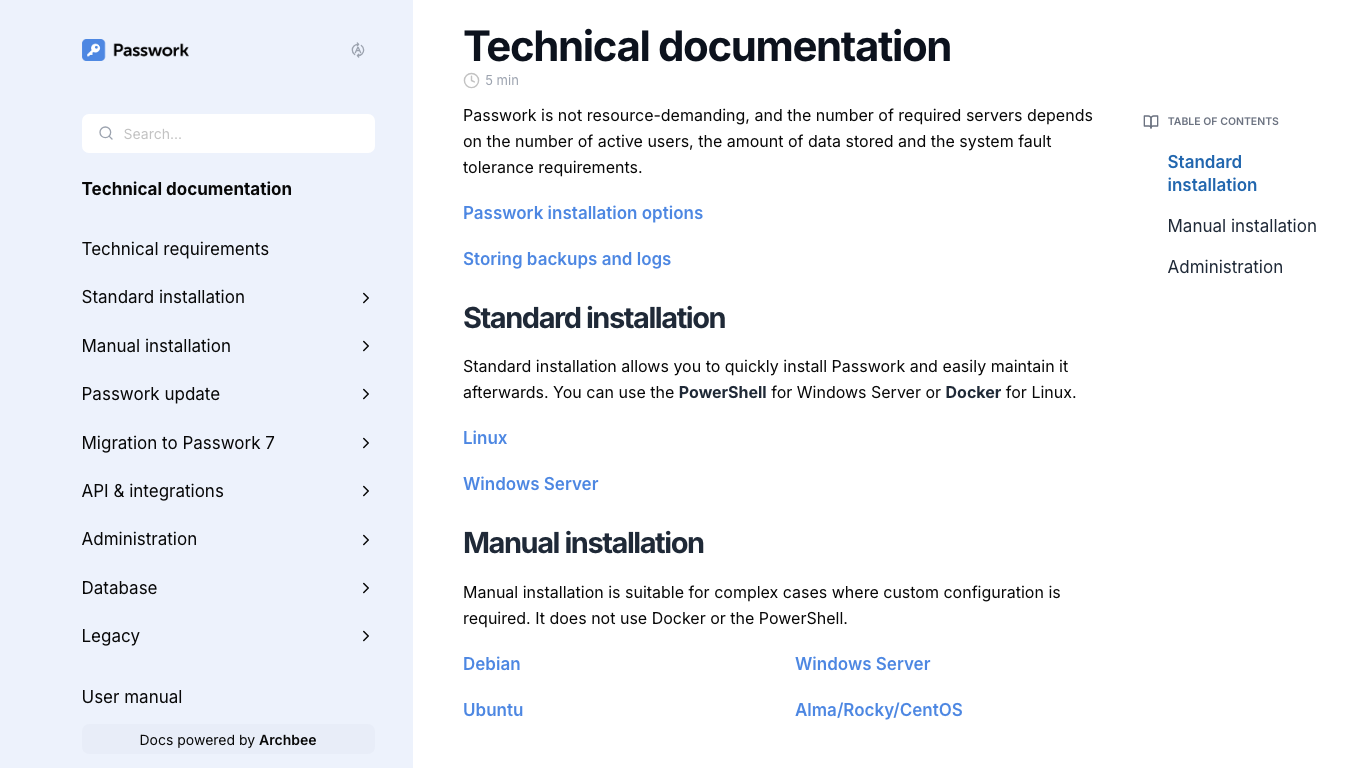Open the Passwork installation options link
Image resolution: width=1366 pixels, height=768 pixels.
(x=583, y=213)
